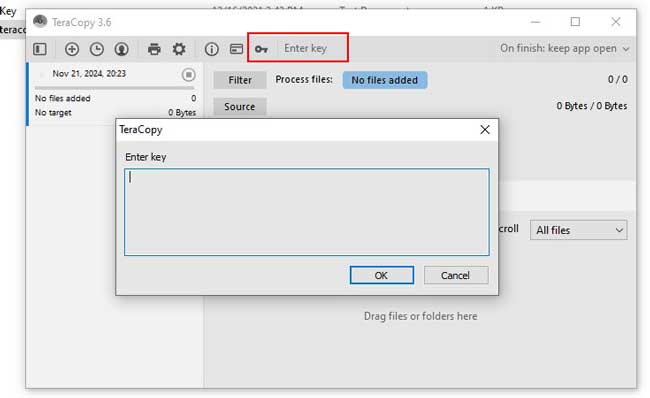This screenshot has width=650, height=398.
Task: Open the history clock icon
Action: [x=97, y=49]
